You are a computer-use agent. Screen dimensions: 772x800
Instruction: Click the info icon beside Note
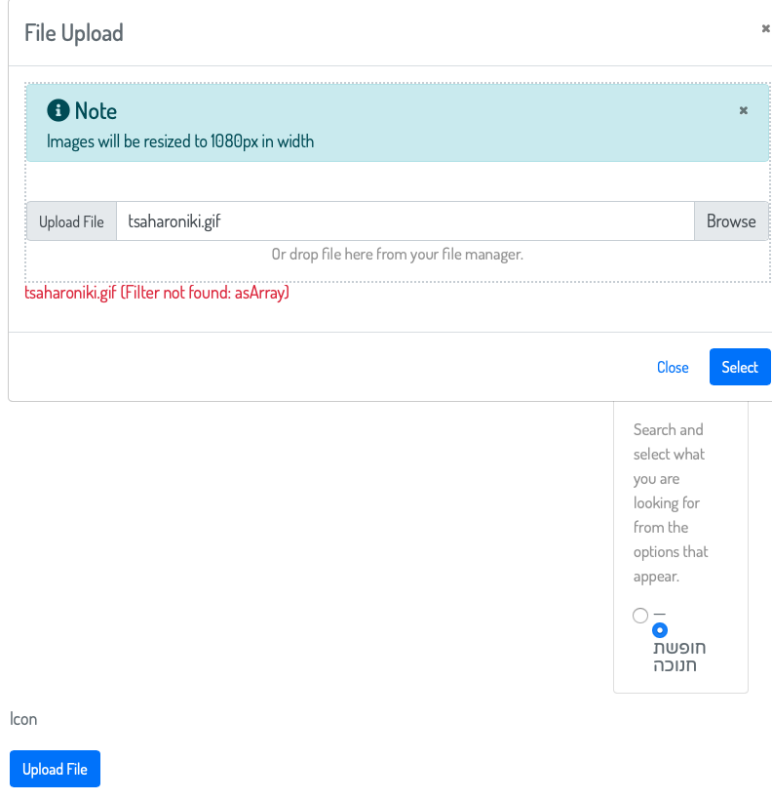(58, 110)
